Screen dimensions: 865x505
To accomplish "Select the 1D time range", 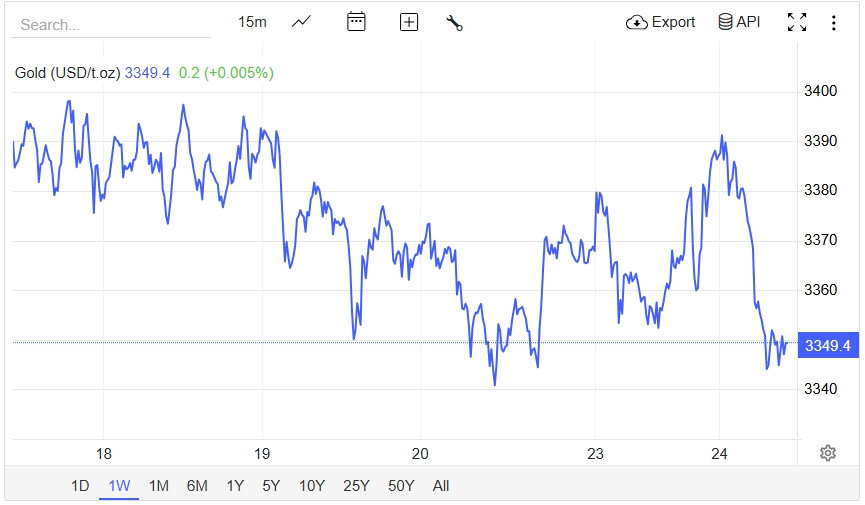I will point(80,486).
